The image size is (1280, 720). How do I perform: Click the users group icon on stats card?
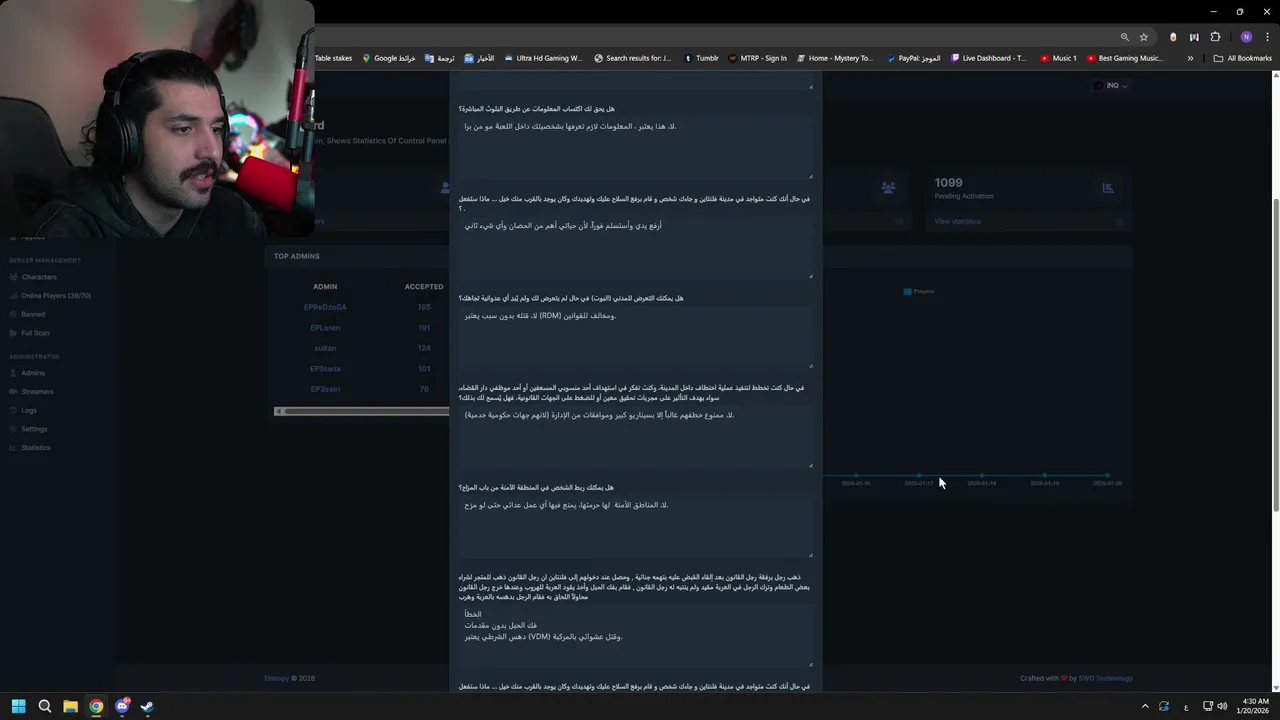(888, 188)
